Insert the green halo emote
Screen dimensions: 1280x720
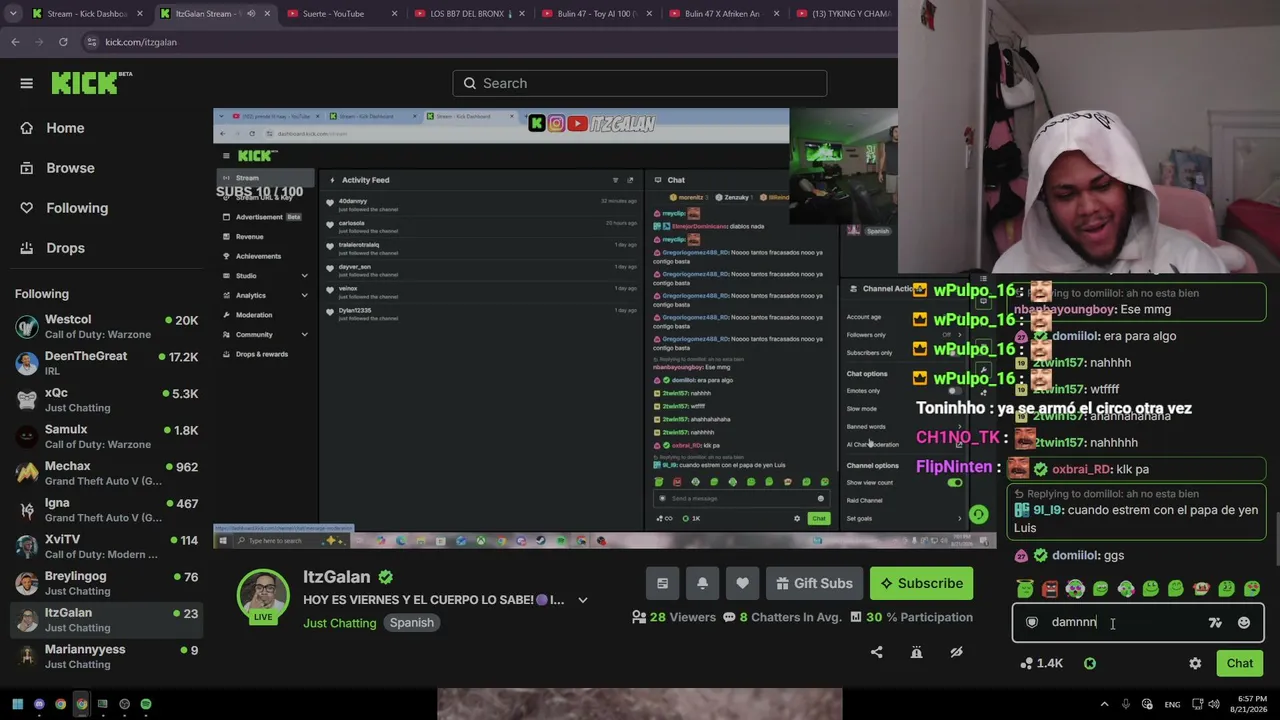click(1025, 589)
